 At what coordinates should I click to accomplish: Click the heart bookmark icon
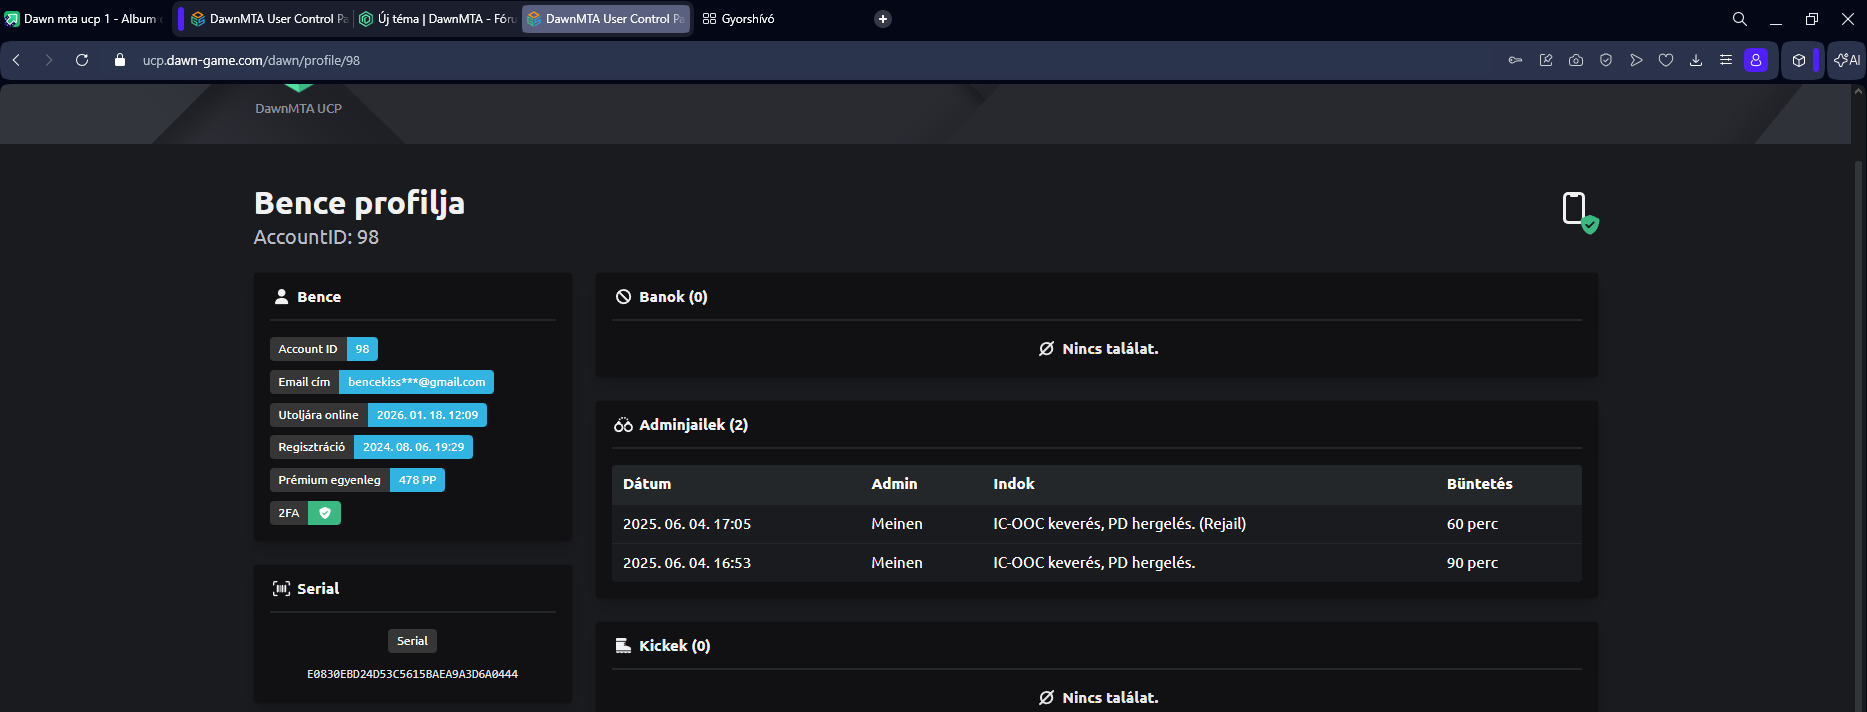click(1666, 60)
